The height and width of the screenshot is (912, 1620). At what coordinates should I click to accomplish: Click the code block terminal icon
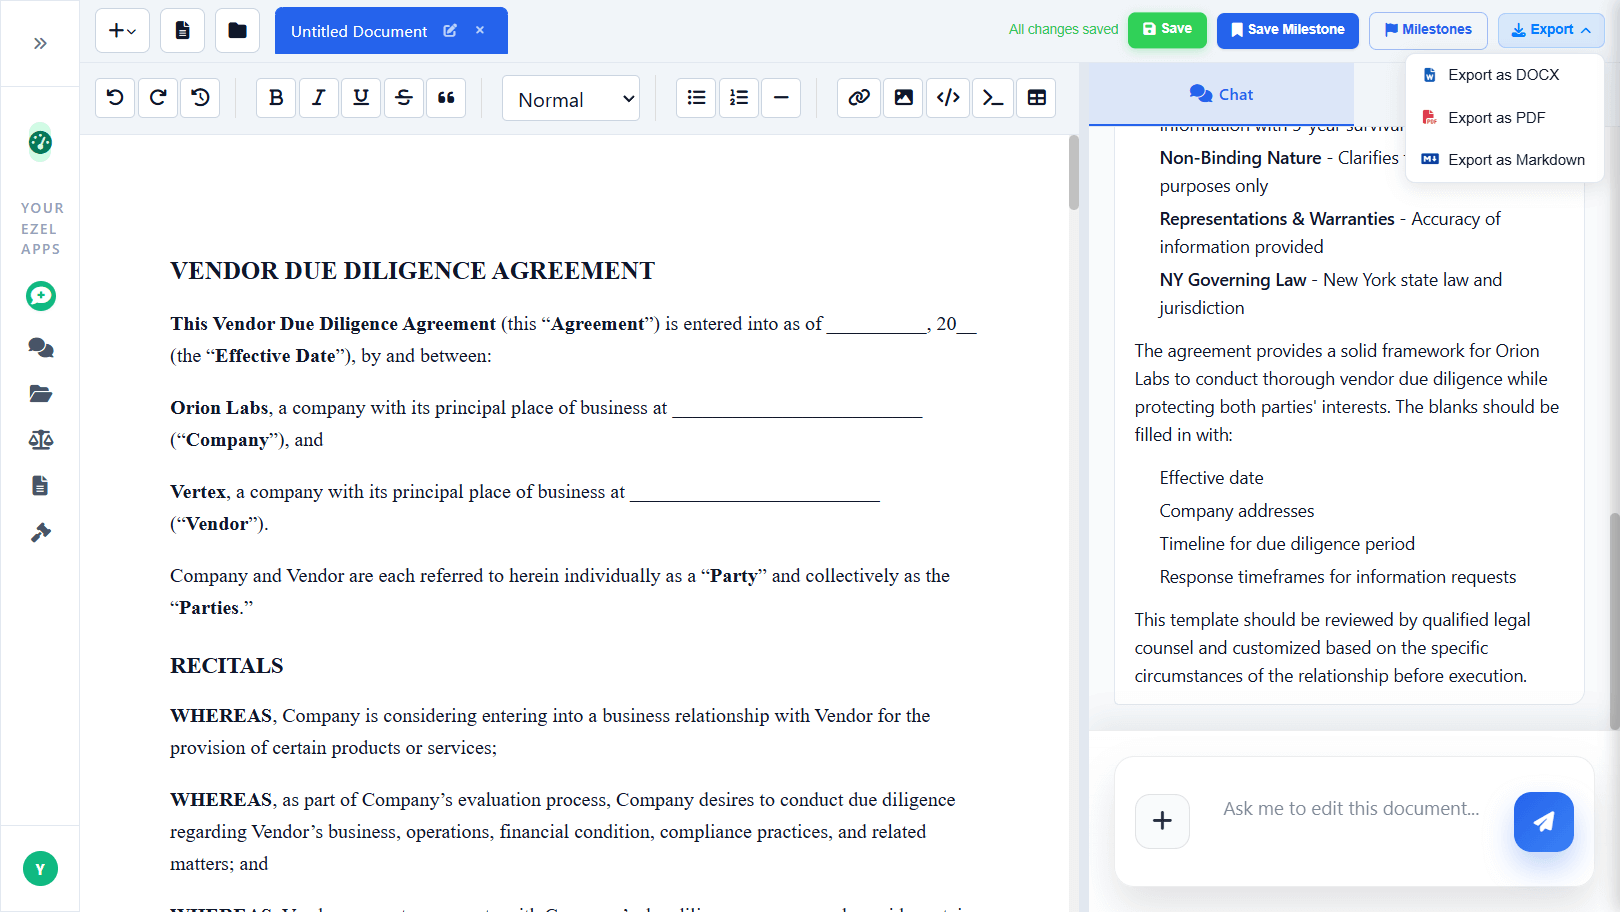tap(992, 98)
